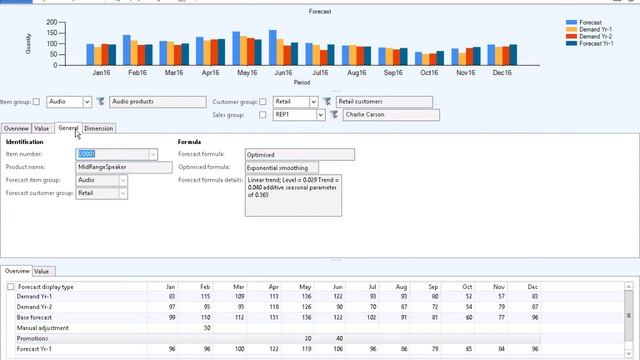This screenshot has width=640, height=360.
Task: Select the Demand Yr-1 row label
Action: click(34, 296)
